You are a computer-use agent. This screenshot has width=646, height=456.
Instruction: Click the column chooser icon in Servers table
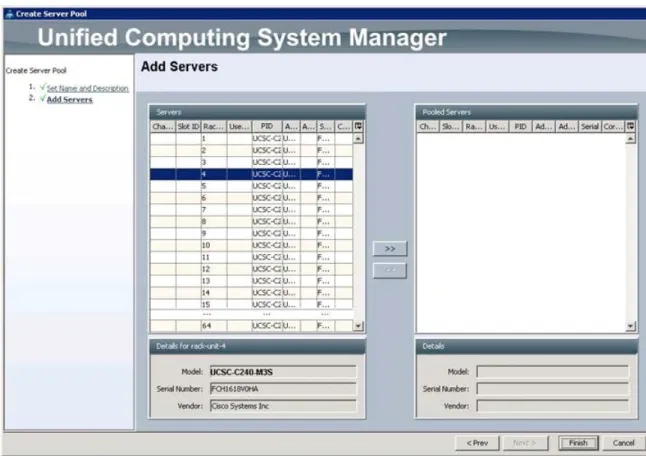[x=358, y=126]
